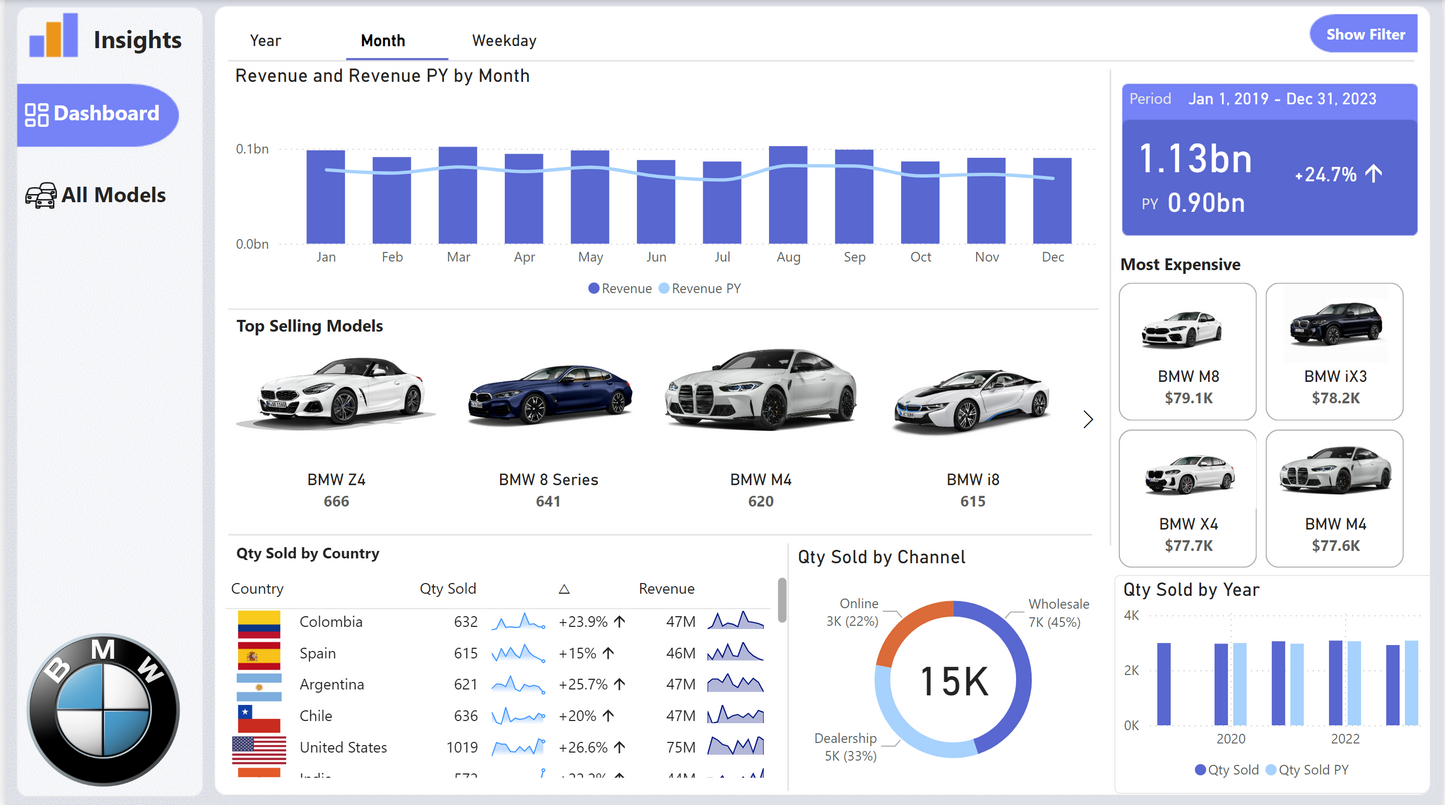Image resolution: width=1445 pixels, height=805 pixels.
Task: Click the United States flag icon
Action: click(x=259, y=748)
